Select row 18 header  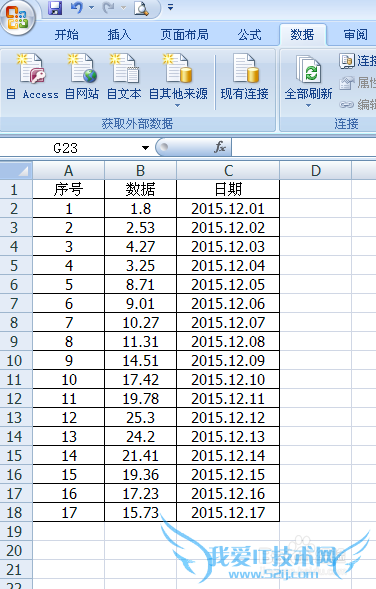(17, 512)
